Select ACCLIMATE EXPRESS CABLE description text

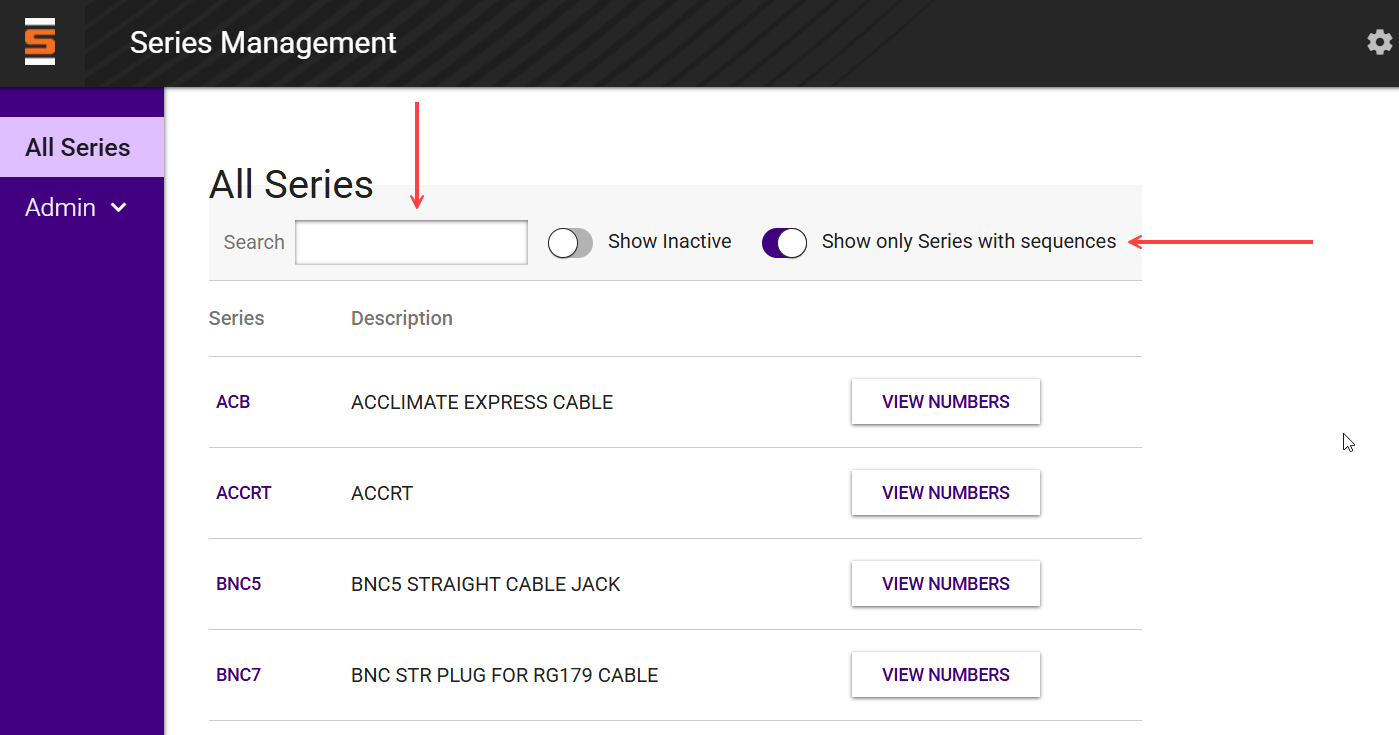click(x=482, y=402)
